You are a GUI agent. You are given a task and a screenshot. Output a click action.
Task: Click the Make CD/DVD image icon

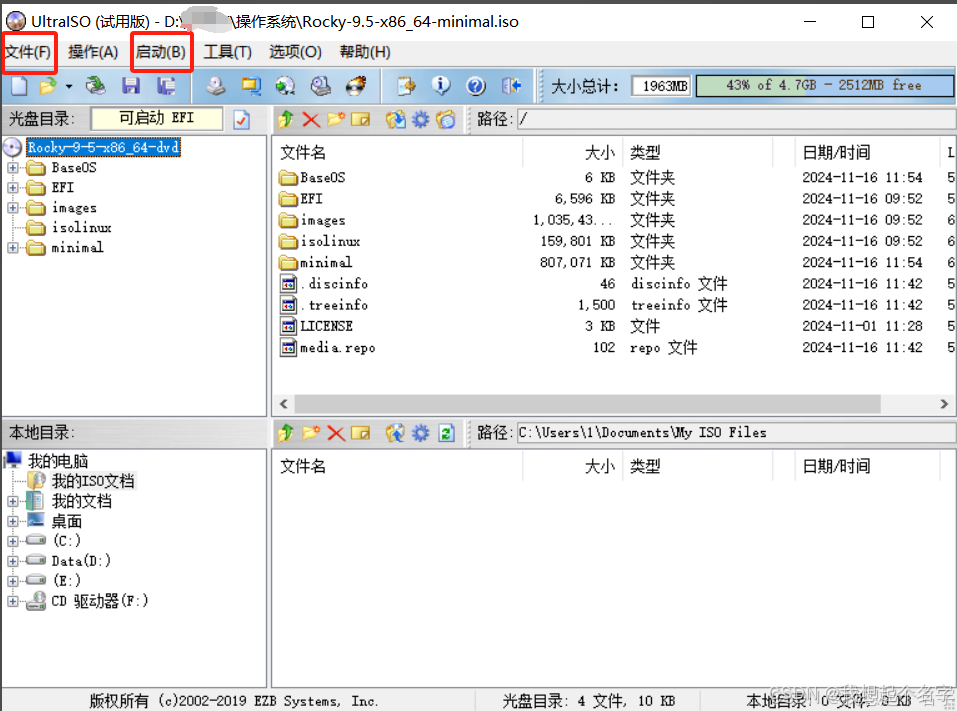click(215, 86)
